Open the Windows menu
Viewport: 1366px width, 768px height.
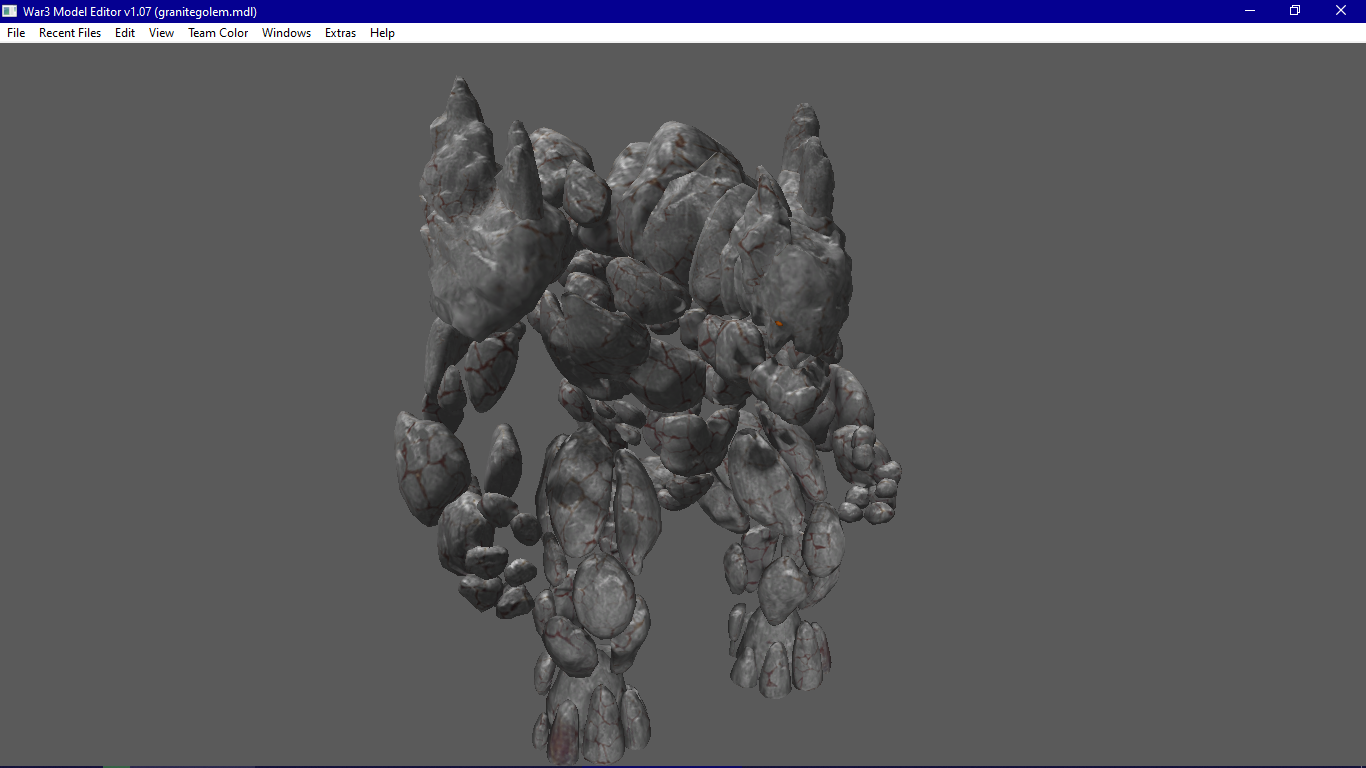click(x=286, y=33)
